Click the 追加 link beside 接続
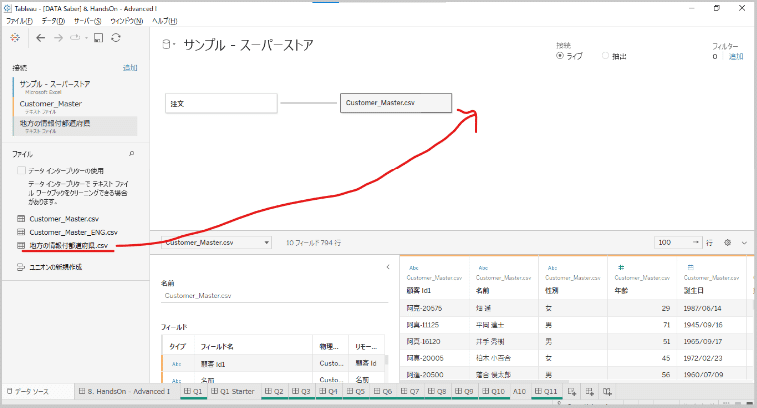 (x=130, y=68)
